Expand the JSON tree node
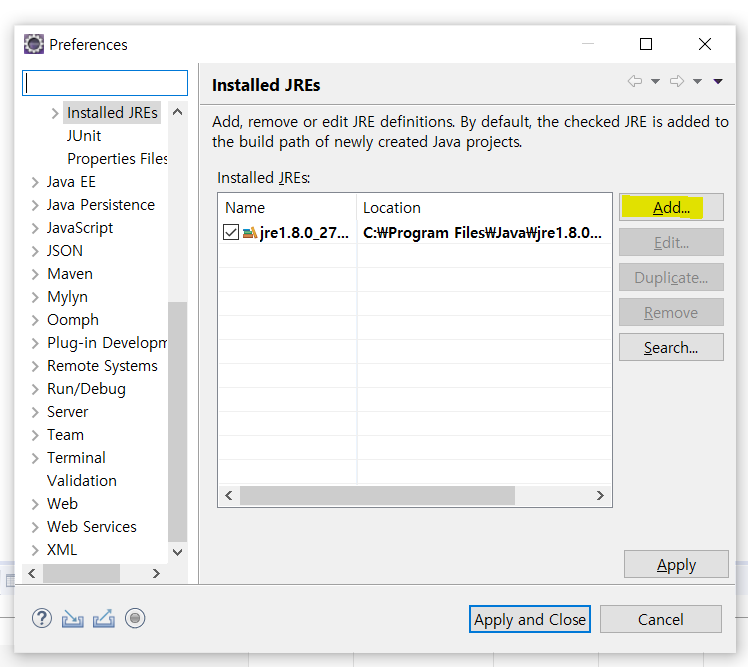Image resolution: width=748 pixels, height=667 pixels. tap(35, 251)
